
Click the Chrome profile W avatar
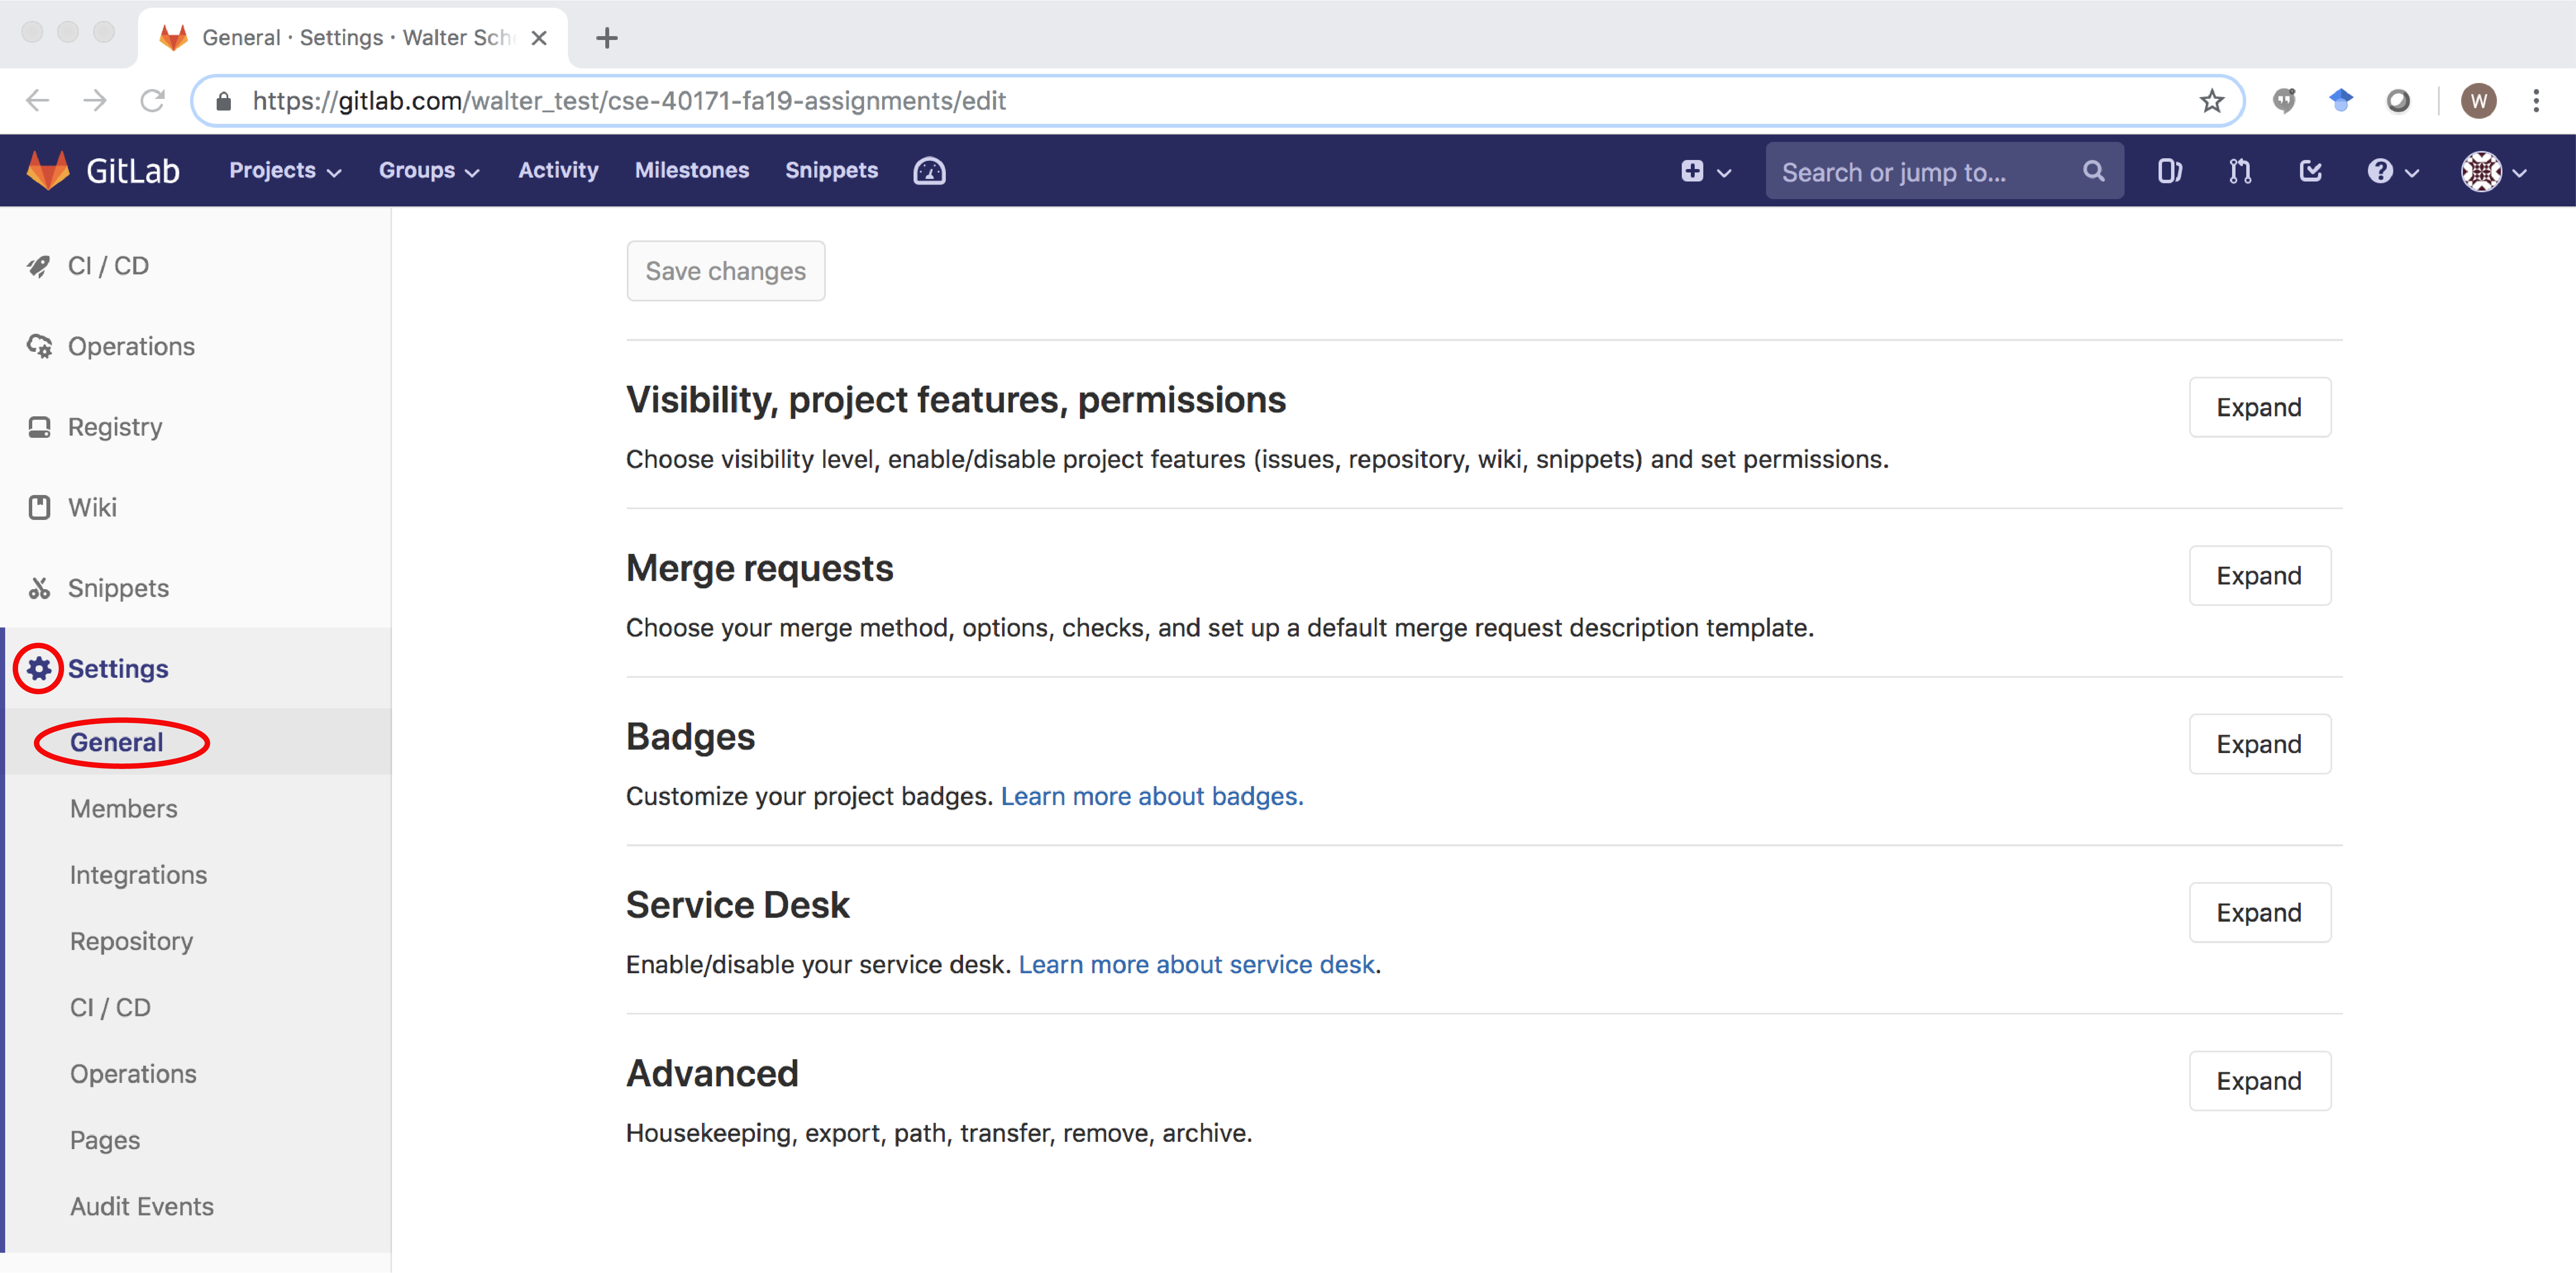2478,101
